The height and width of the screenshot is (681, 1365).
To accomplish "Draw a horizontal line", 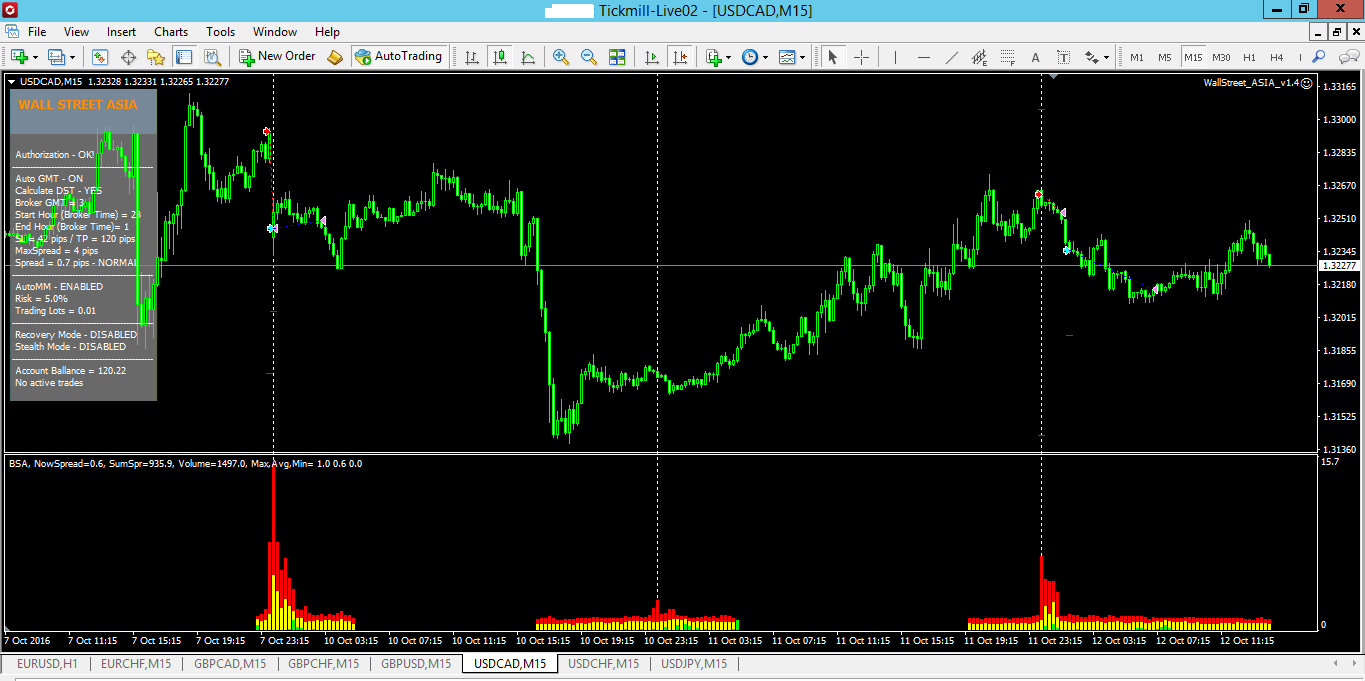I will 923,57.
